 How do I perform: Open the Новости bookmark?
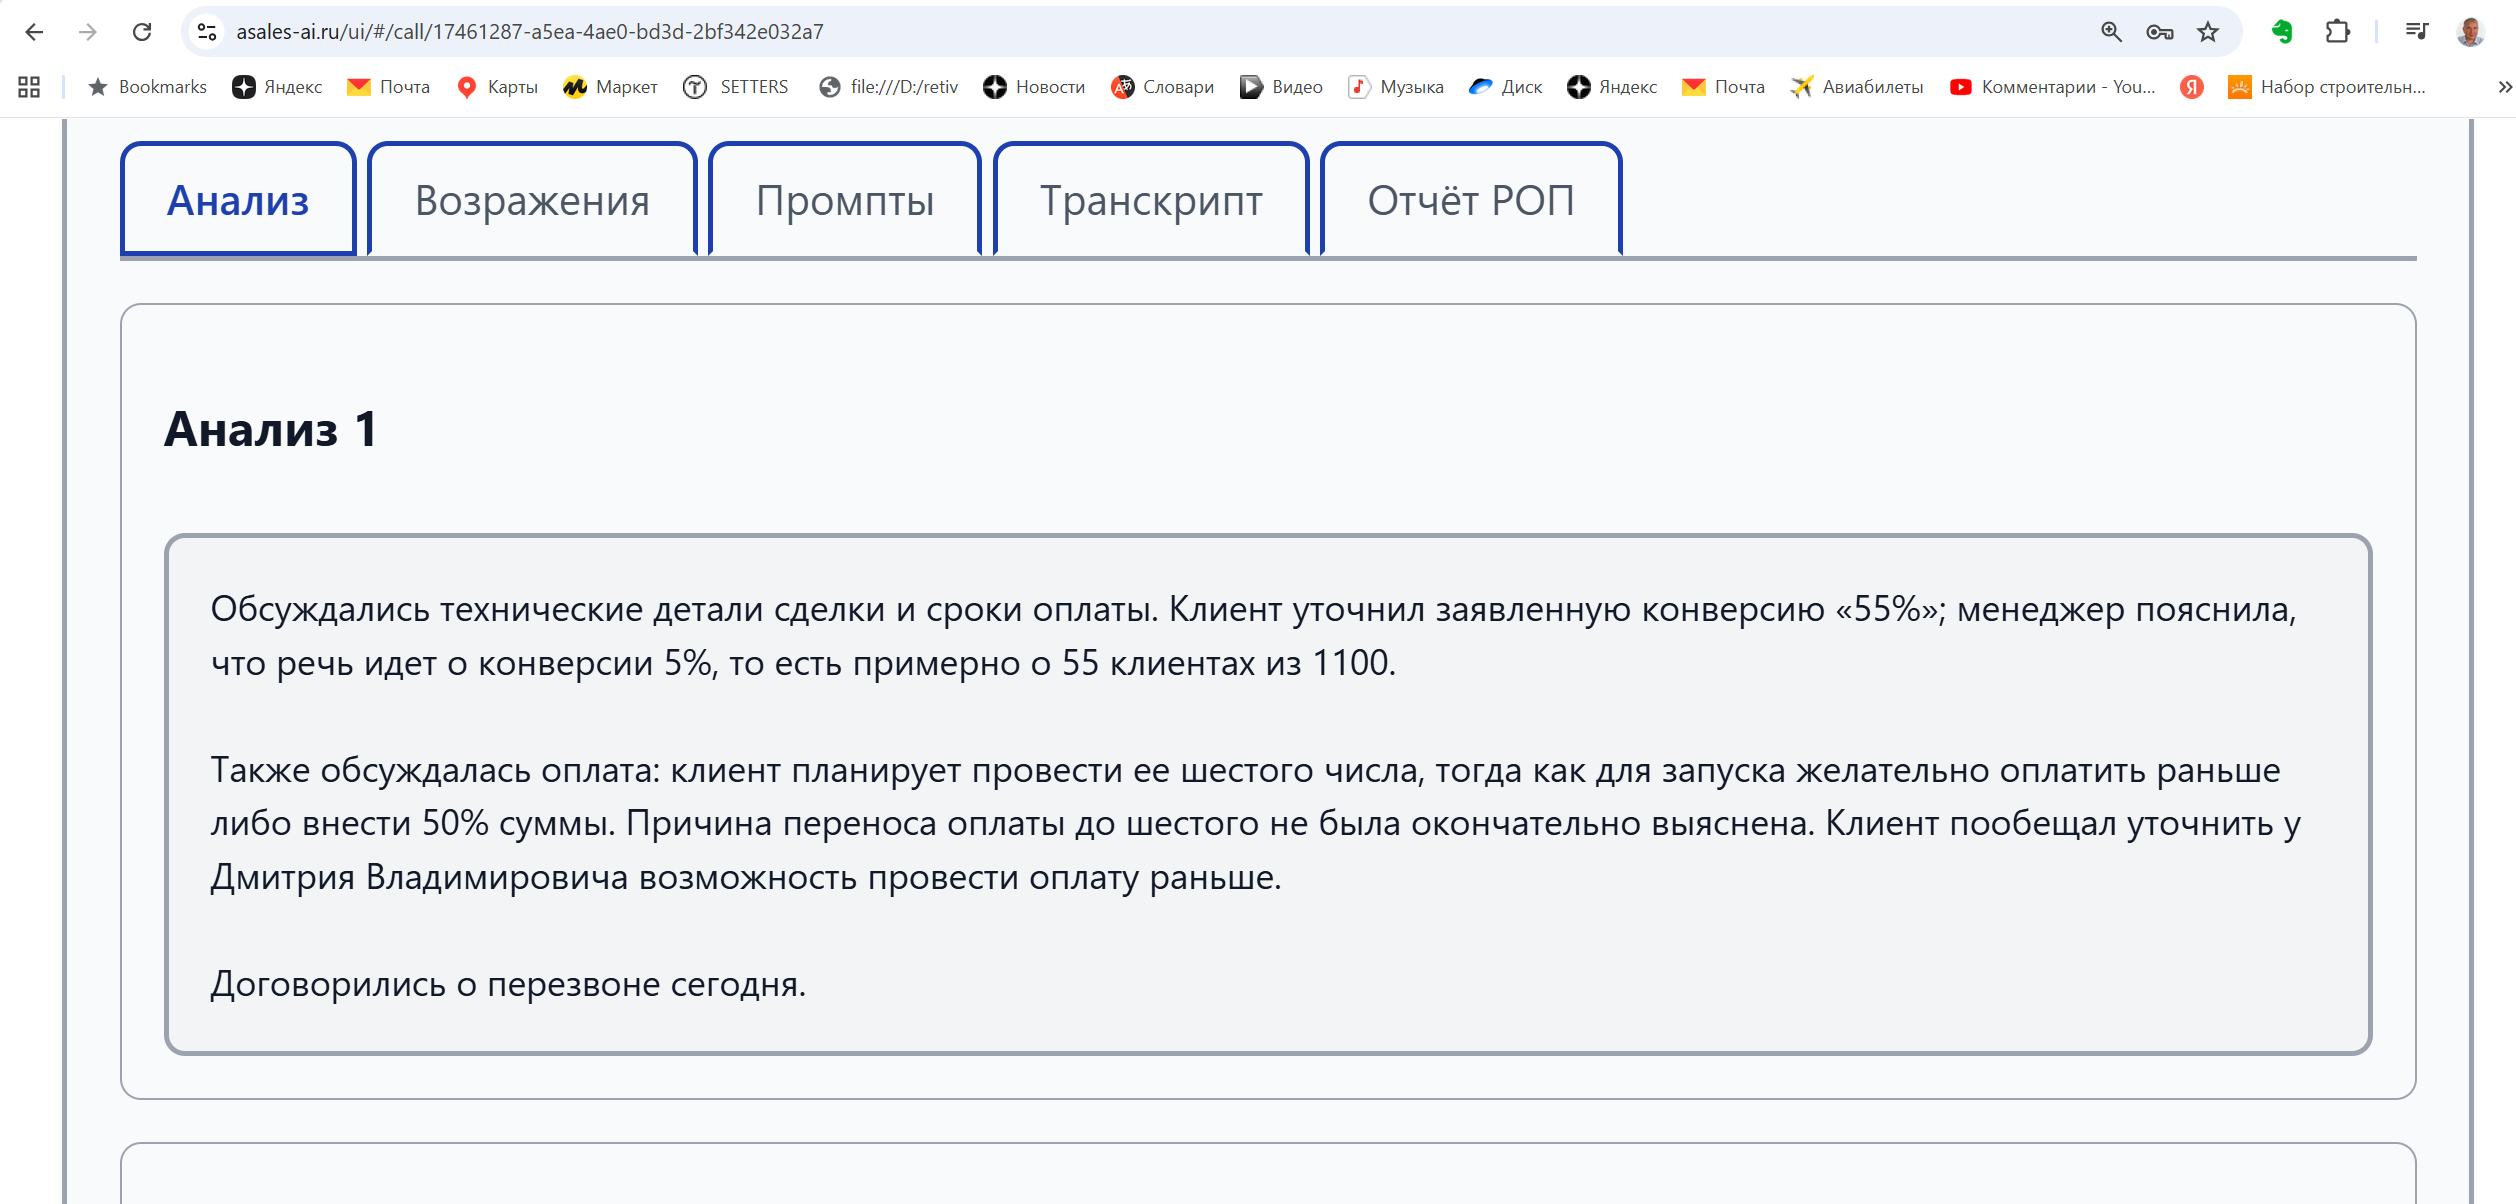1034,87
